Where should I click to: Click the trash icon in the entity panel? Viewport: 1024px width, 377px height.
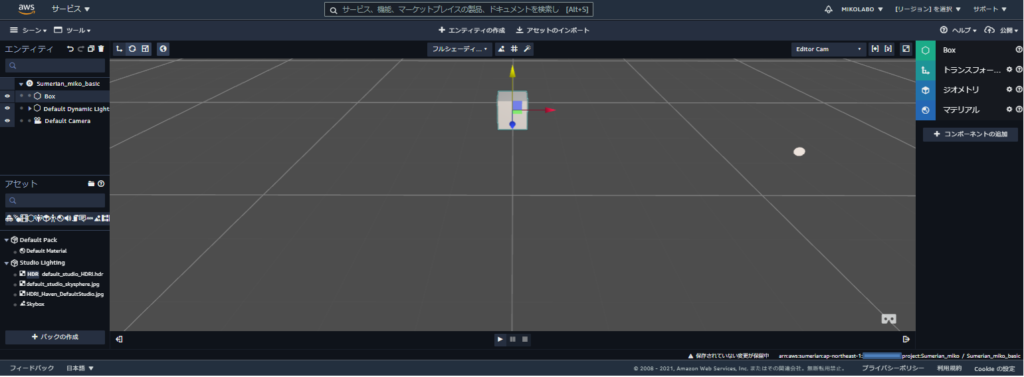click(101, 49)
